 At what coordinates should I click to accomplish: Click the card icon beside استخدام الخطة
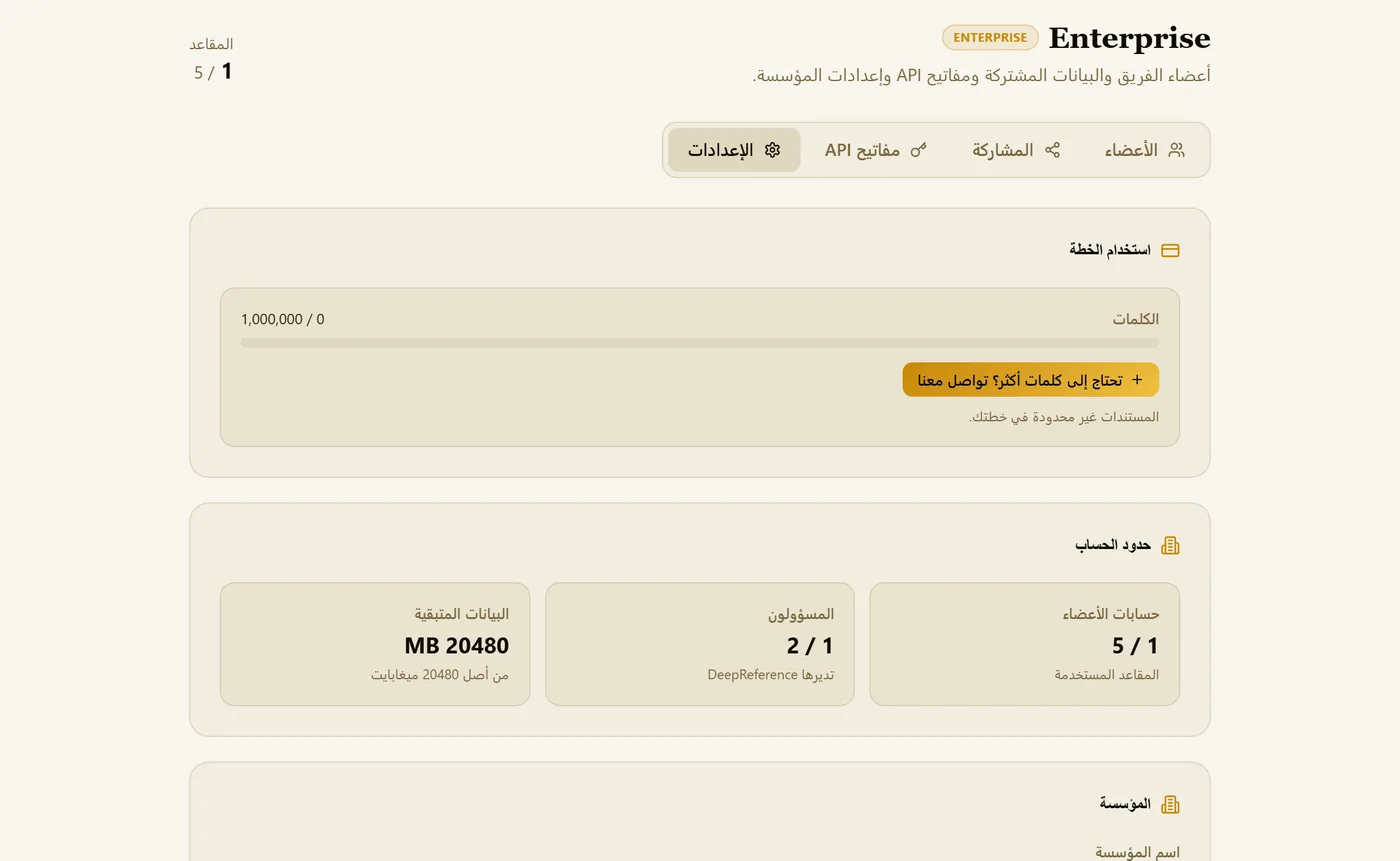pyautogui.click(x=1170, y=250)
